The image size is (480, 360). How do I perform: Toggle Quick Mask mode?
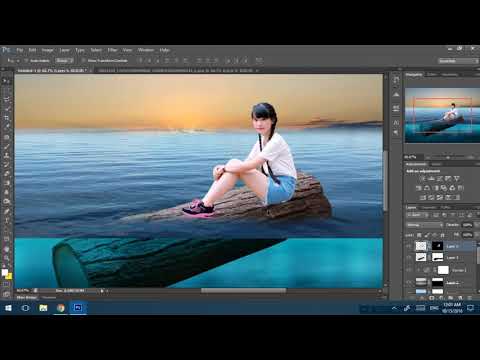[x=6, y=284]
